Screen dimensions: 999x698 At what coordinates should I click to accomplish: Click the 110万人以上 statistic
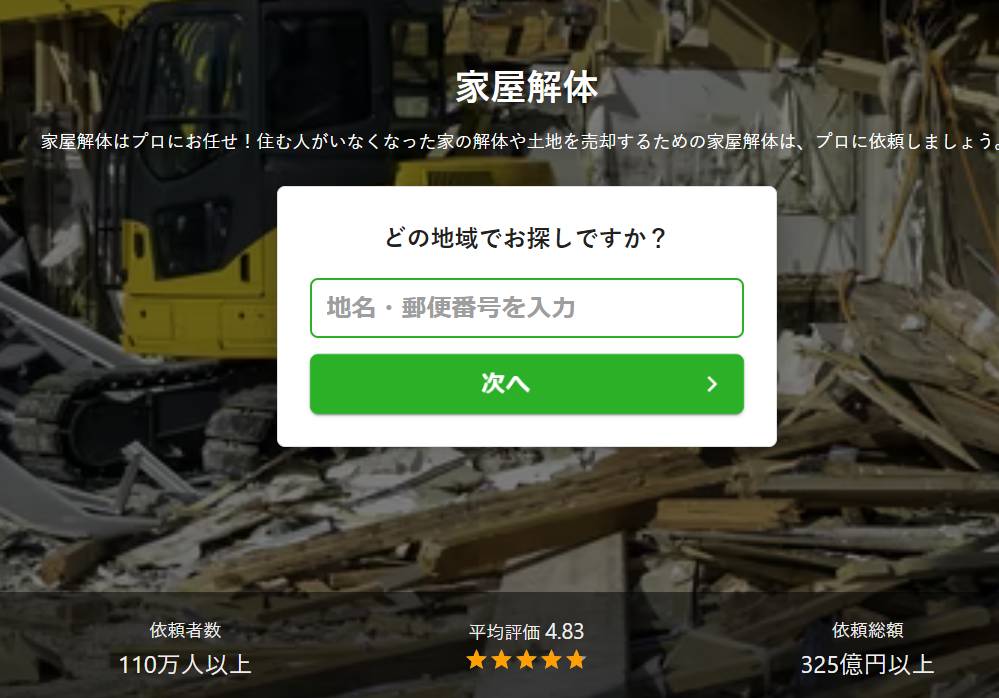click(x=185, y=664)
